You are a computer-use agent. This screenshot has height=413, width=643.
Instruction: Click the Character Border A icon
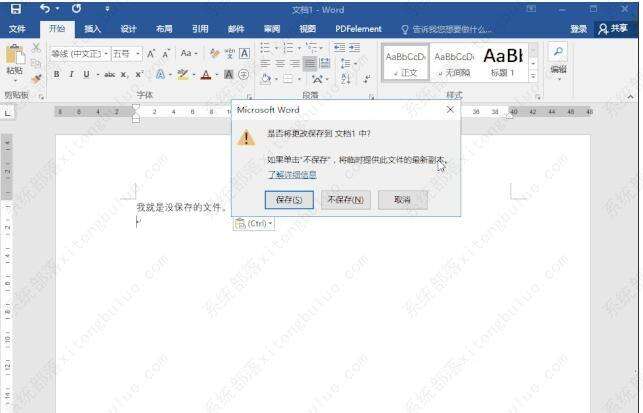pyautogui.click(x=244, y=53)
